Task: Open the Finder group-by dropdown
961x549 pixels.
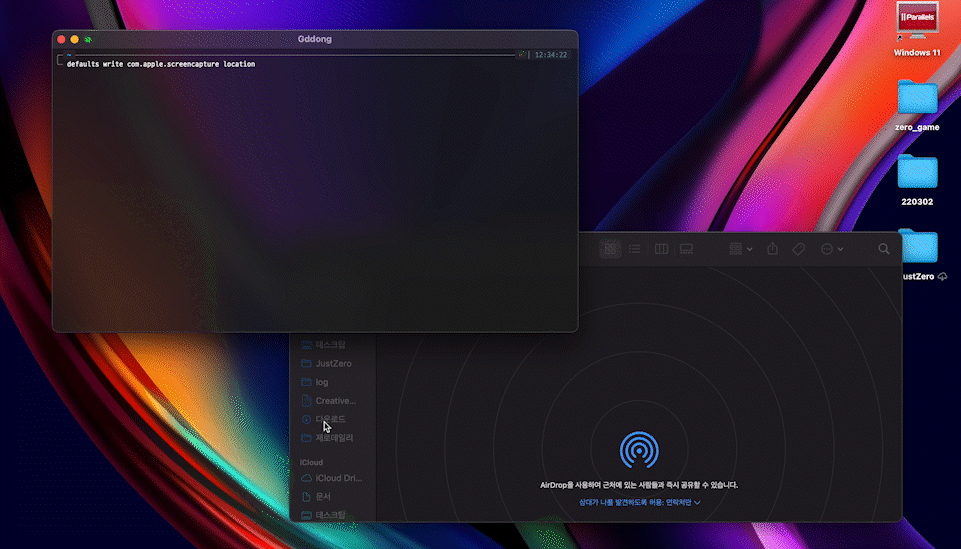Action: click(740, 249)
